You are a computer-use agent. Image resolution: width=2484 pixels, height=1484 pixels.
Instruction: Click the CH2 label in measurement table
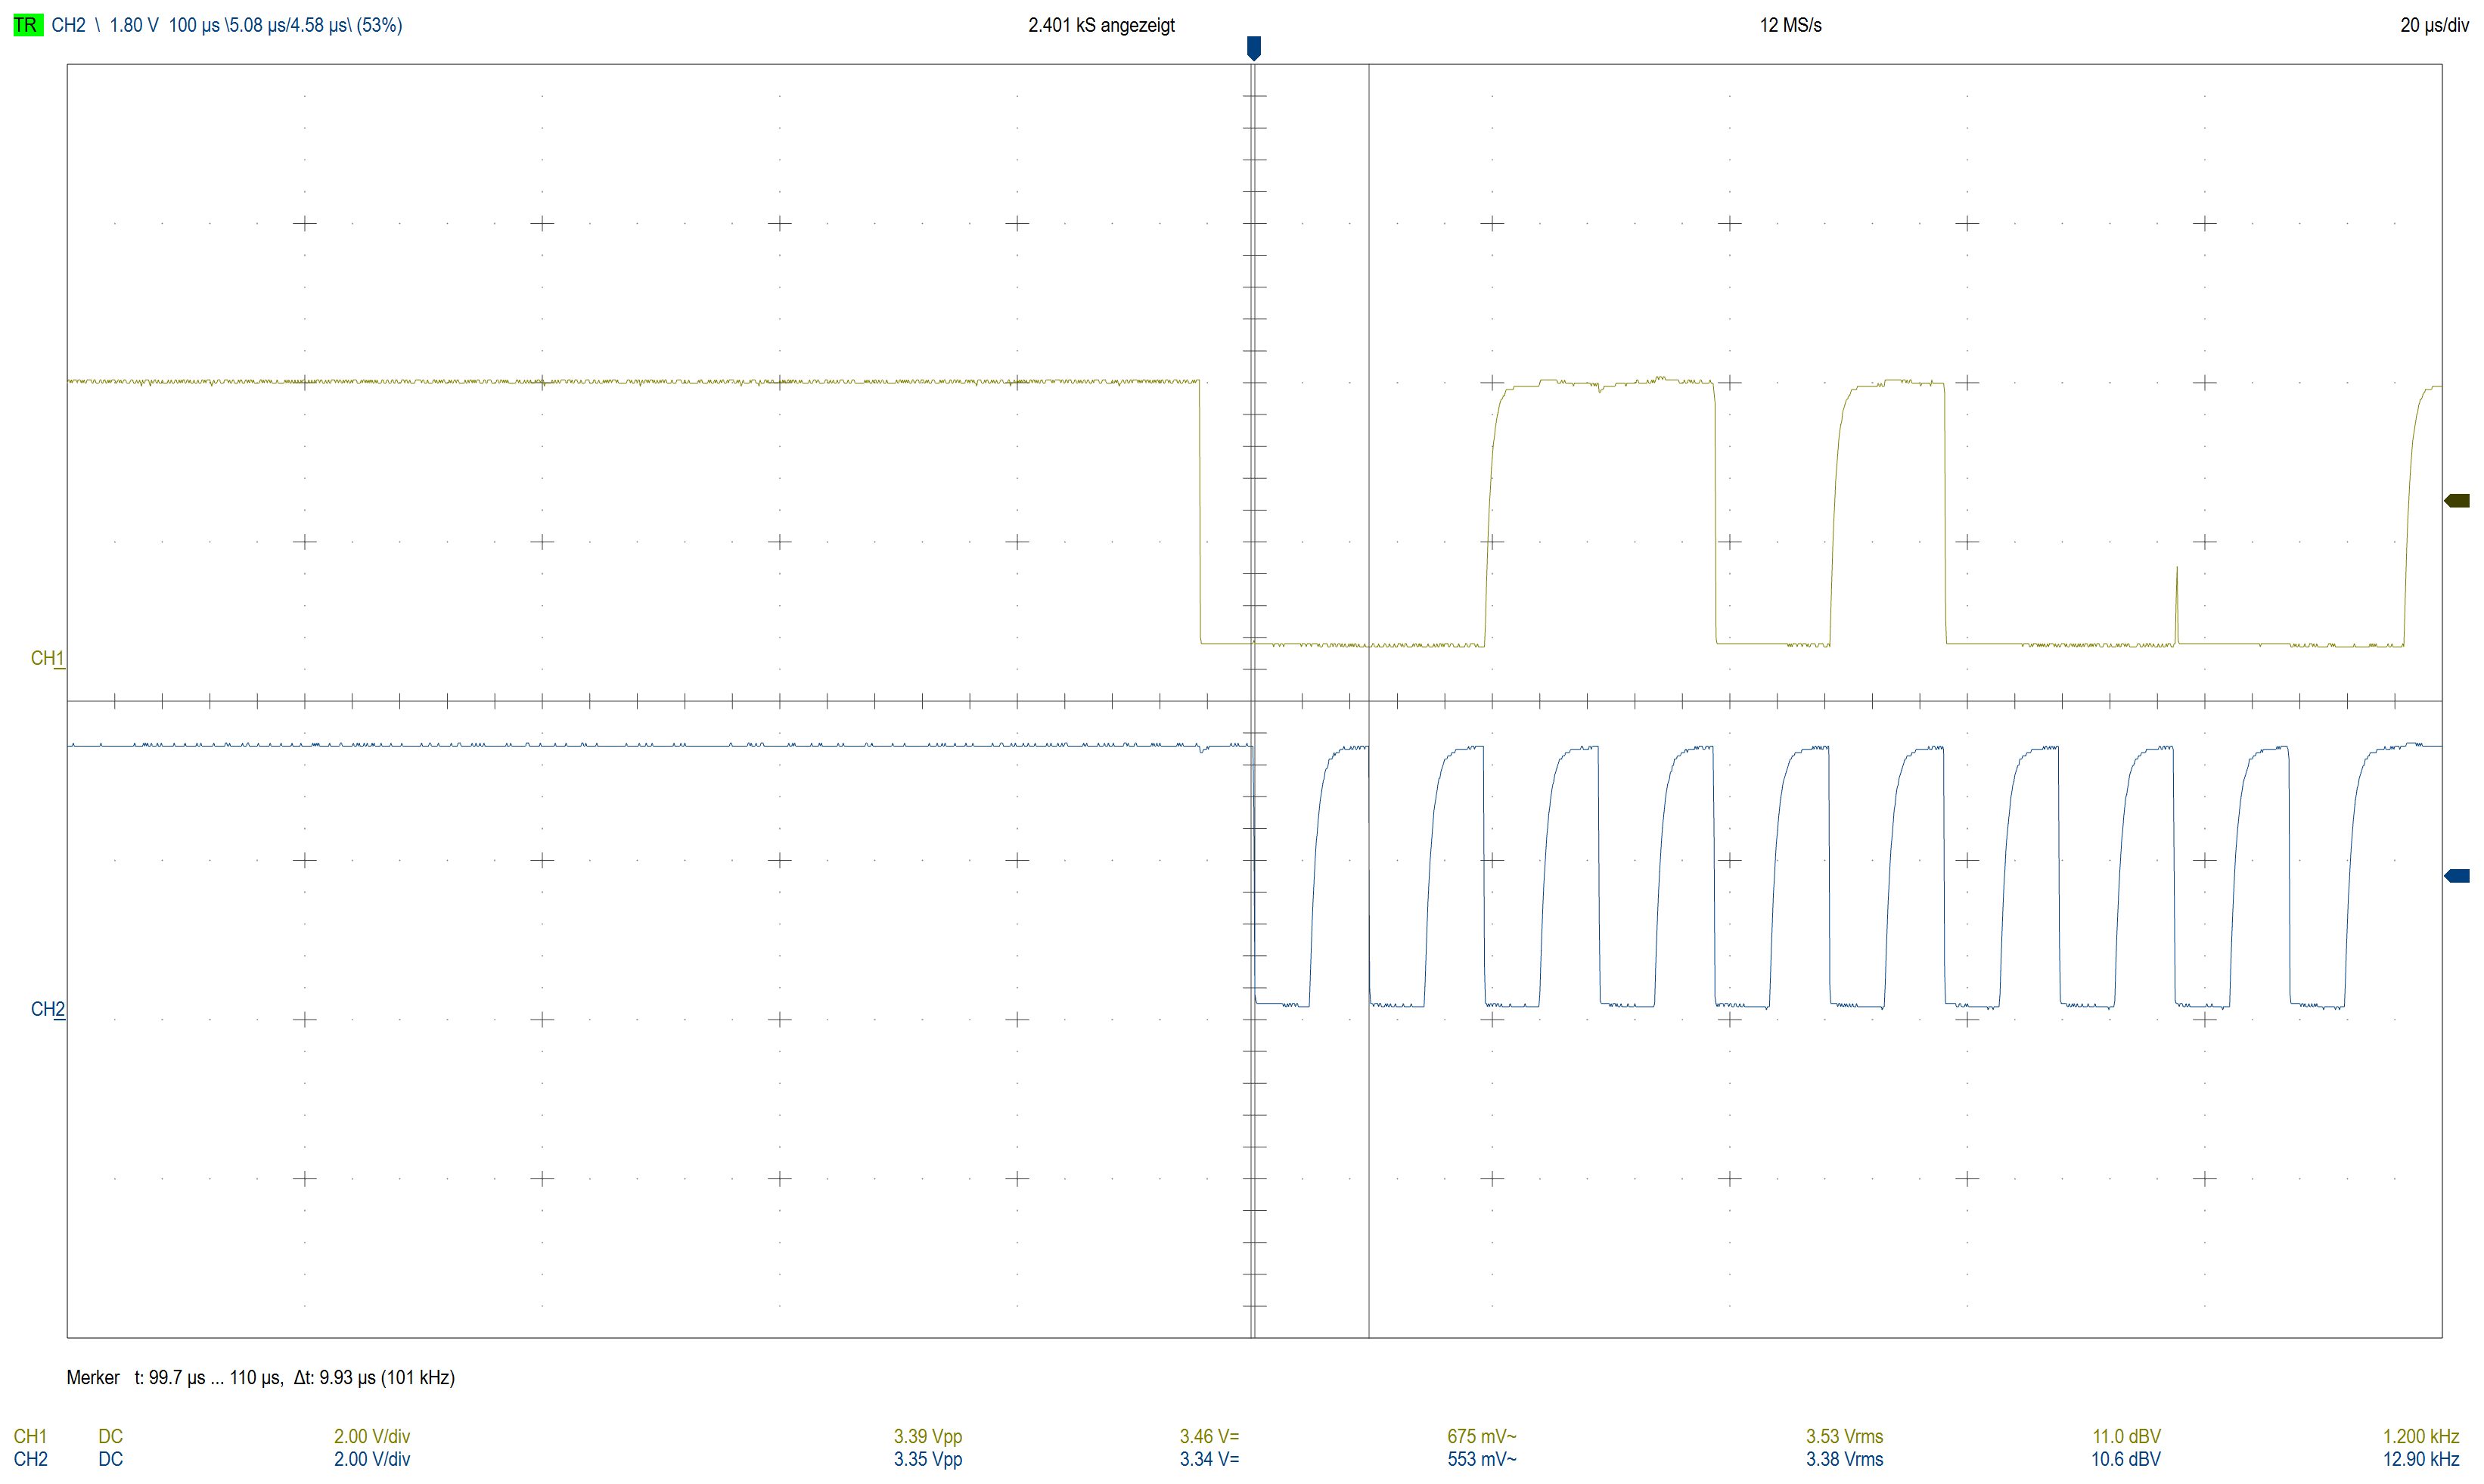(x=30, y=1459)
